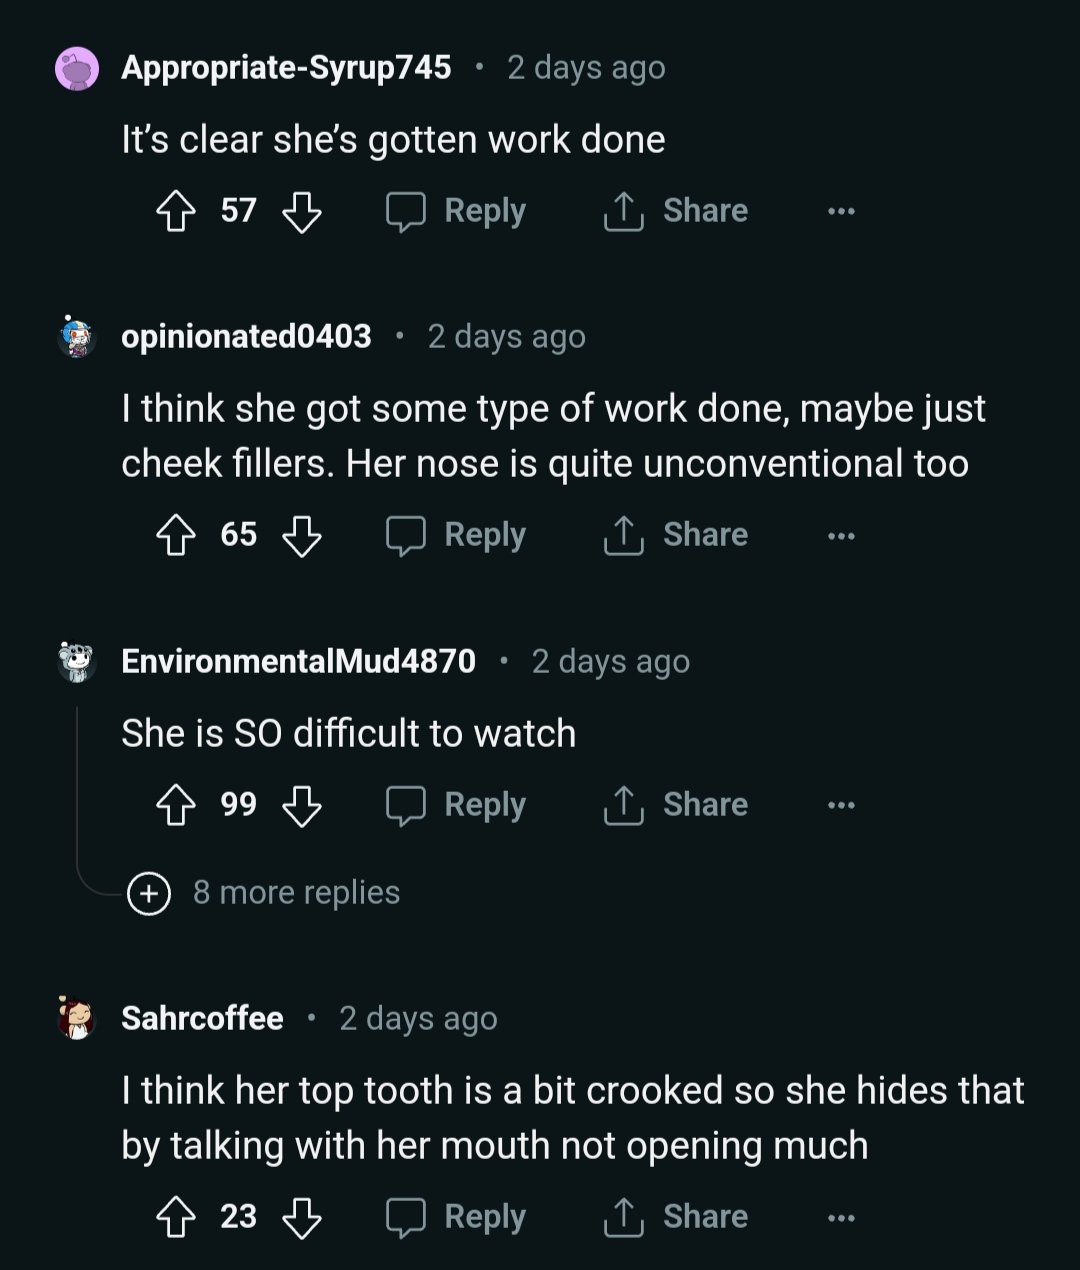Reply to Appropriate-Syrup745's comment
Viewport: 1080px width, 1270px height.
pyautogui.click(x=457, y=212)
